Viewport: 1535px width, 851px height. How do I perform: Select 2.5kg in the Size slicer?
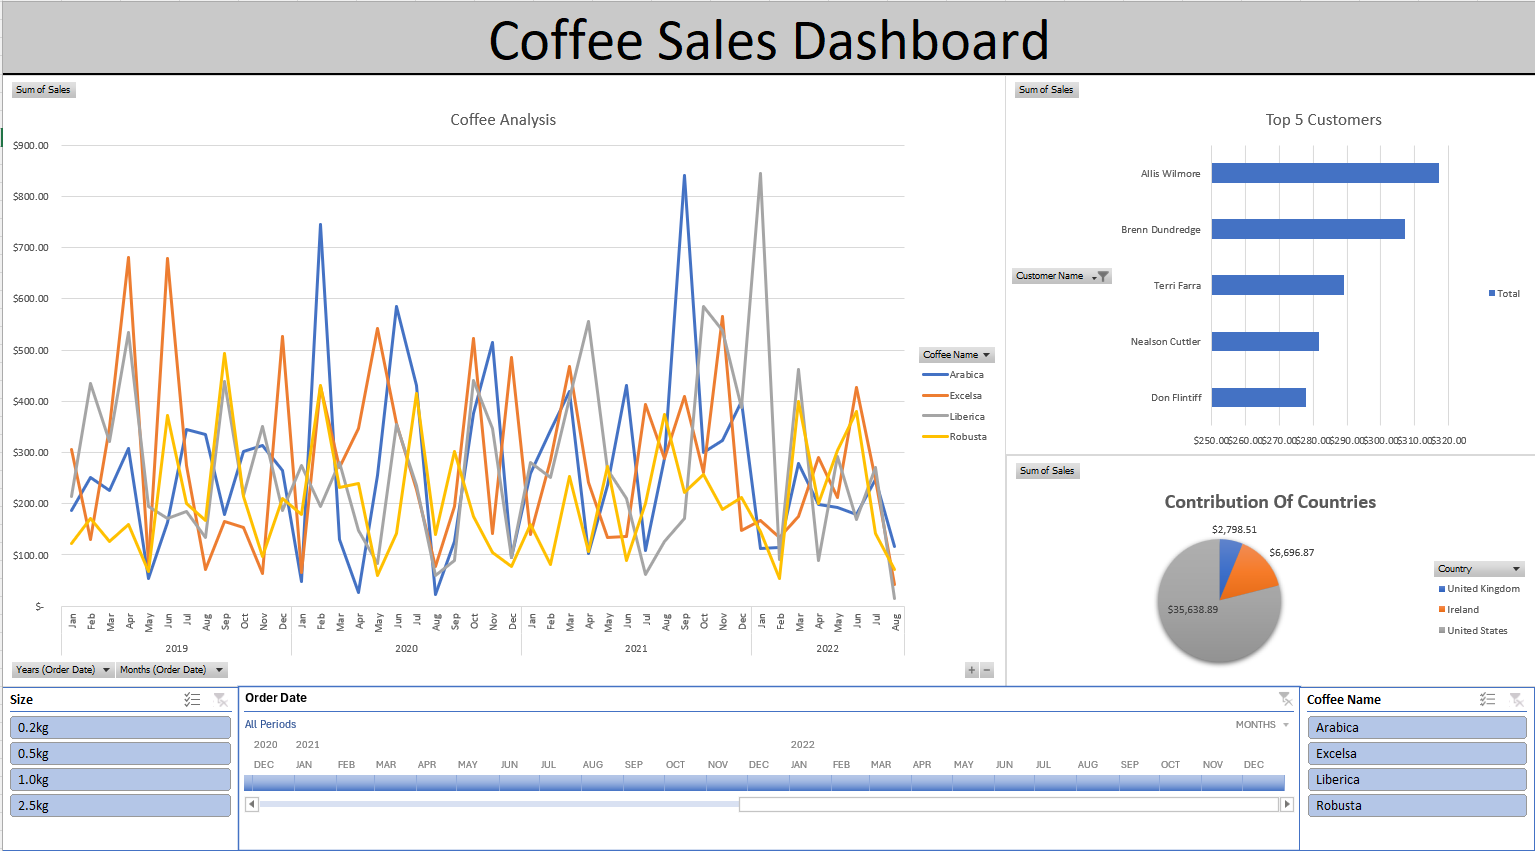point(120,805)
